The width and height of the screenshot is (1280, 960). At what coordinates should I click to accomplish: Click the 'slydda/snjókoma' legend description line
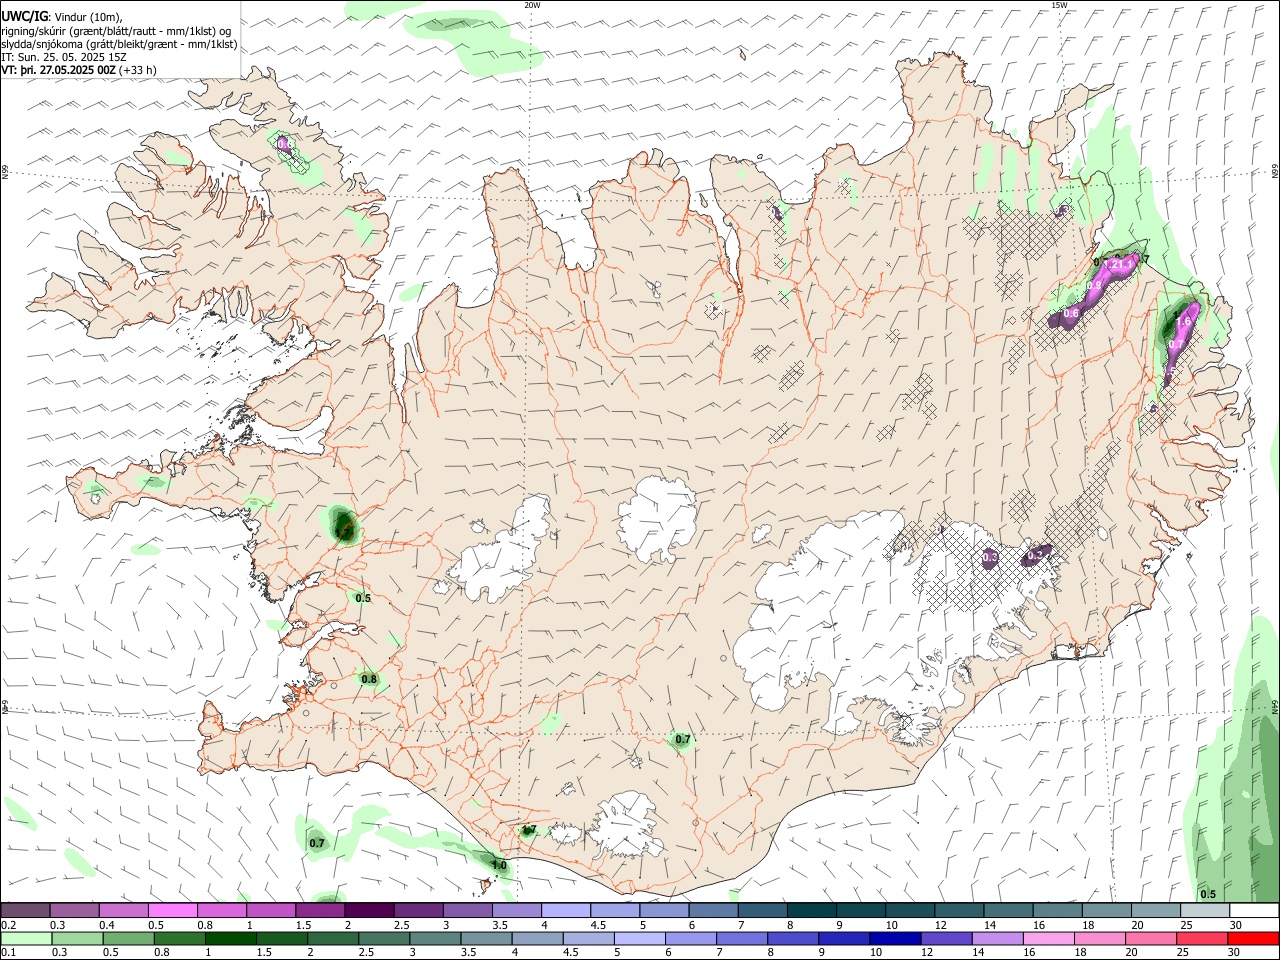pos(119,44)
